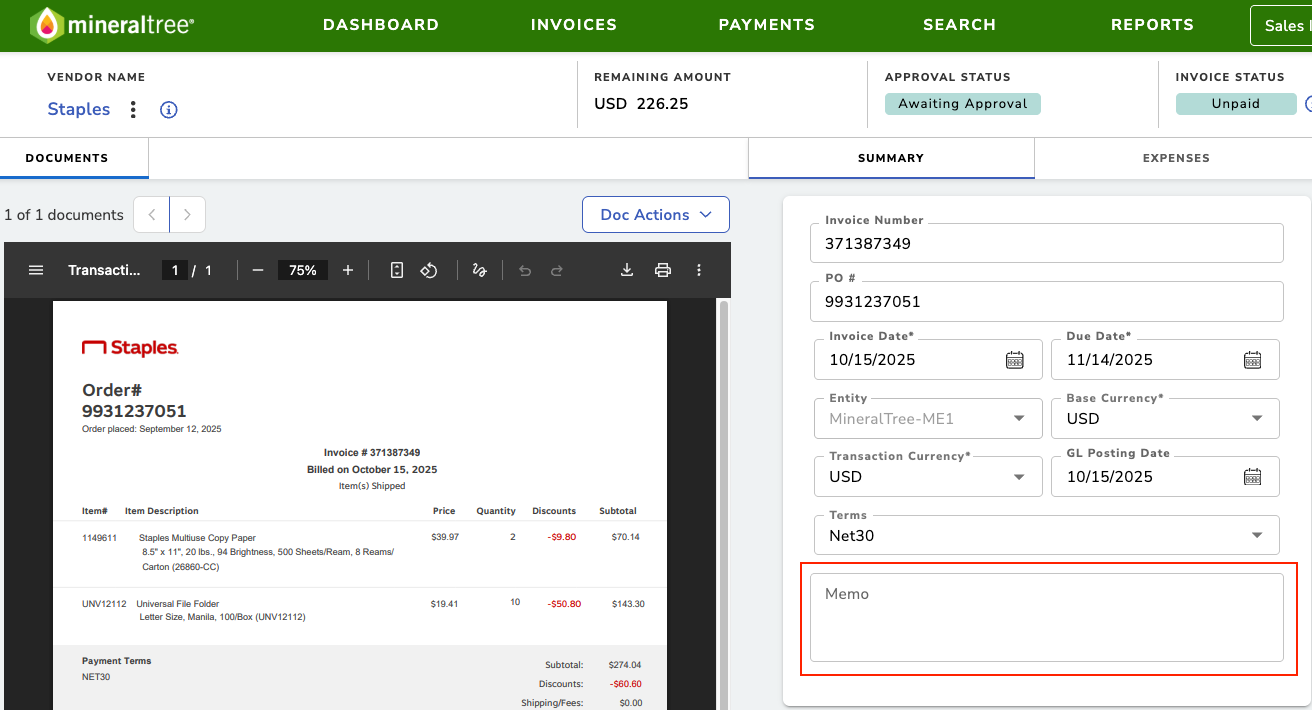The height and width of the screenshot is (710, 1312).
Task: Click 'Billed on October 15, 2025' text
Action: [372, 469]
